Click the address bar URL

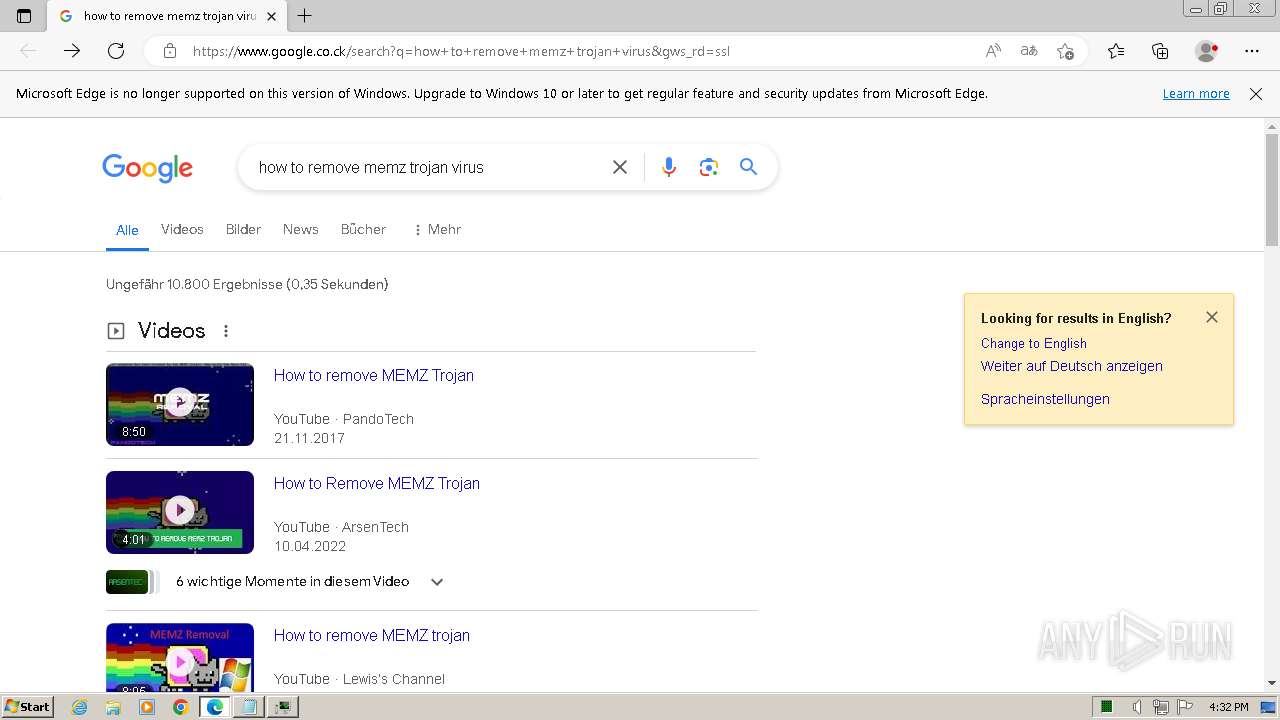tap(461, 51)
